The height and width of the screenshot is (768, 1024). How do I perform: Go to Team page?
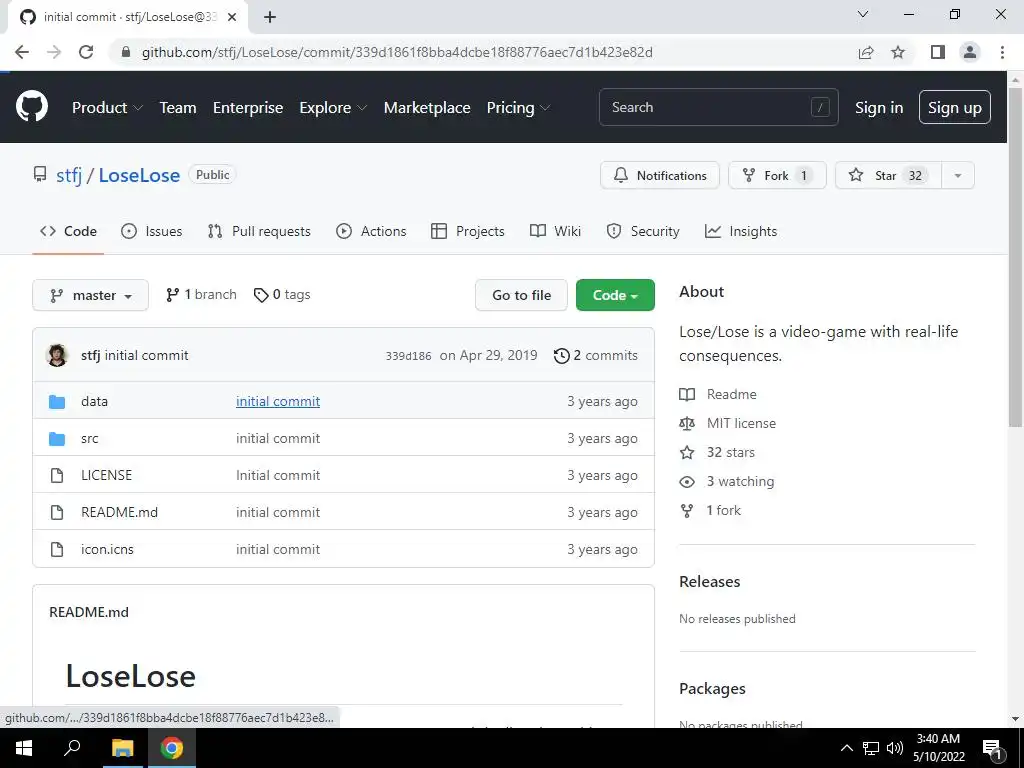(x=178, y=107)
